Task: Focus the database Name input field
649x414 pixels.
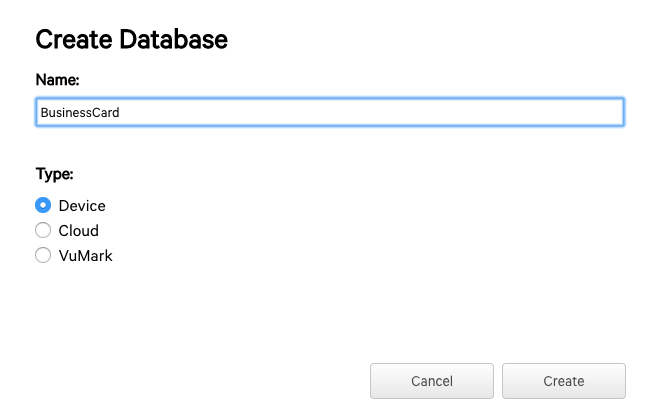Action: (330, 112)
